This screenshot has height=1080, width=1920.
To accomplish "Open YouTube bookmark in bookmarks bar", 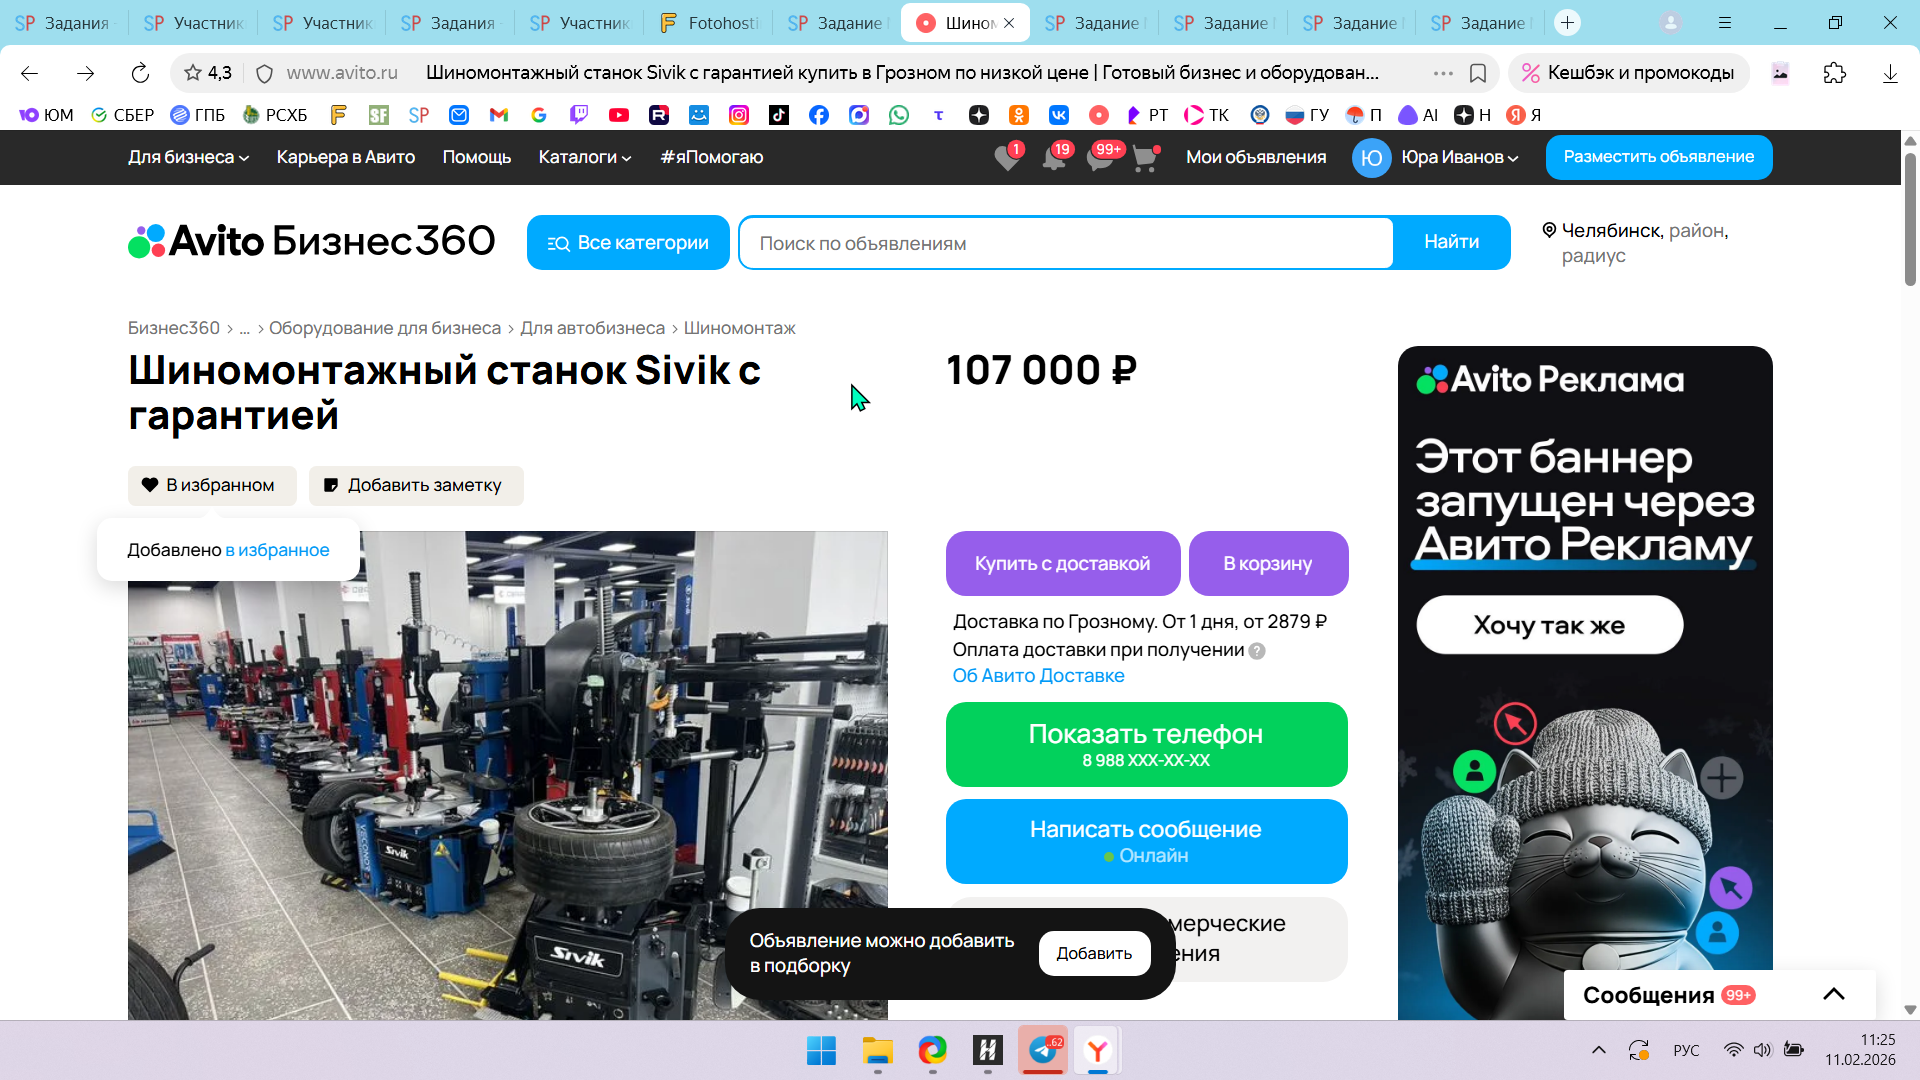I will click(x=619, y=115).
